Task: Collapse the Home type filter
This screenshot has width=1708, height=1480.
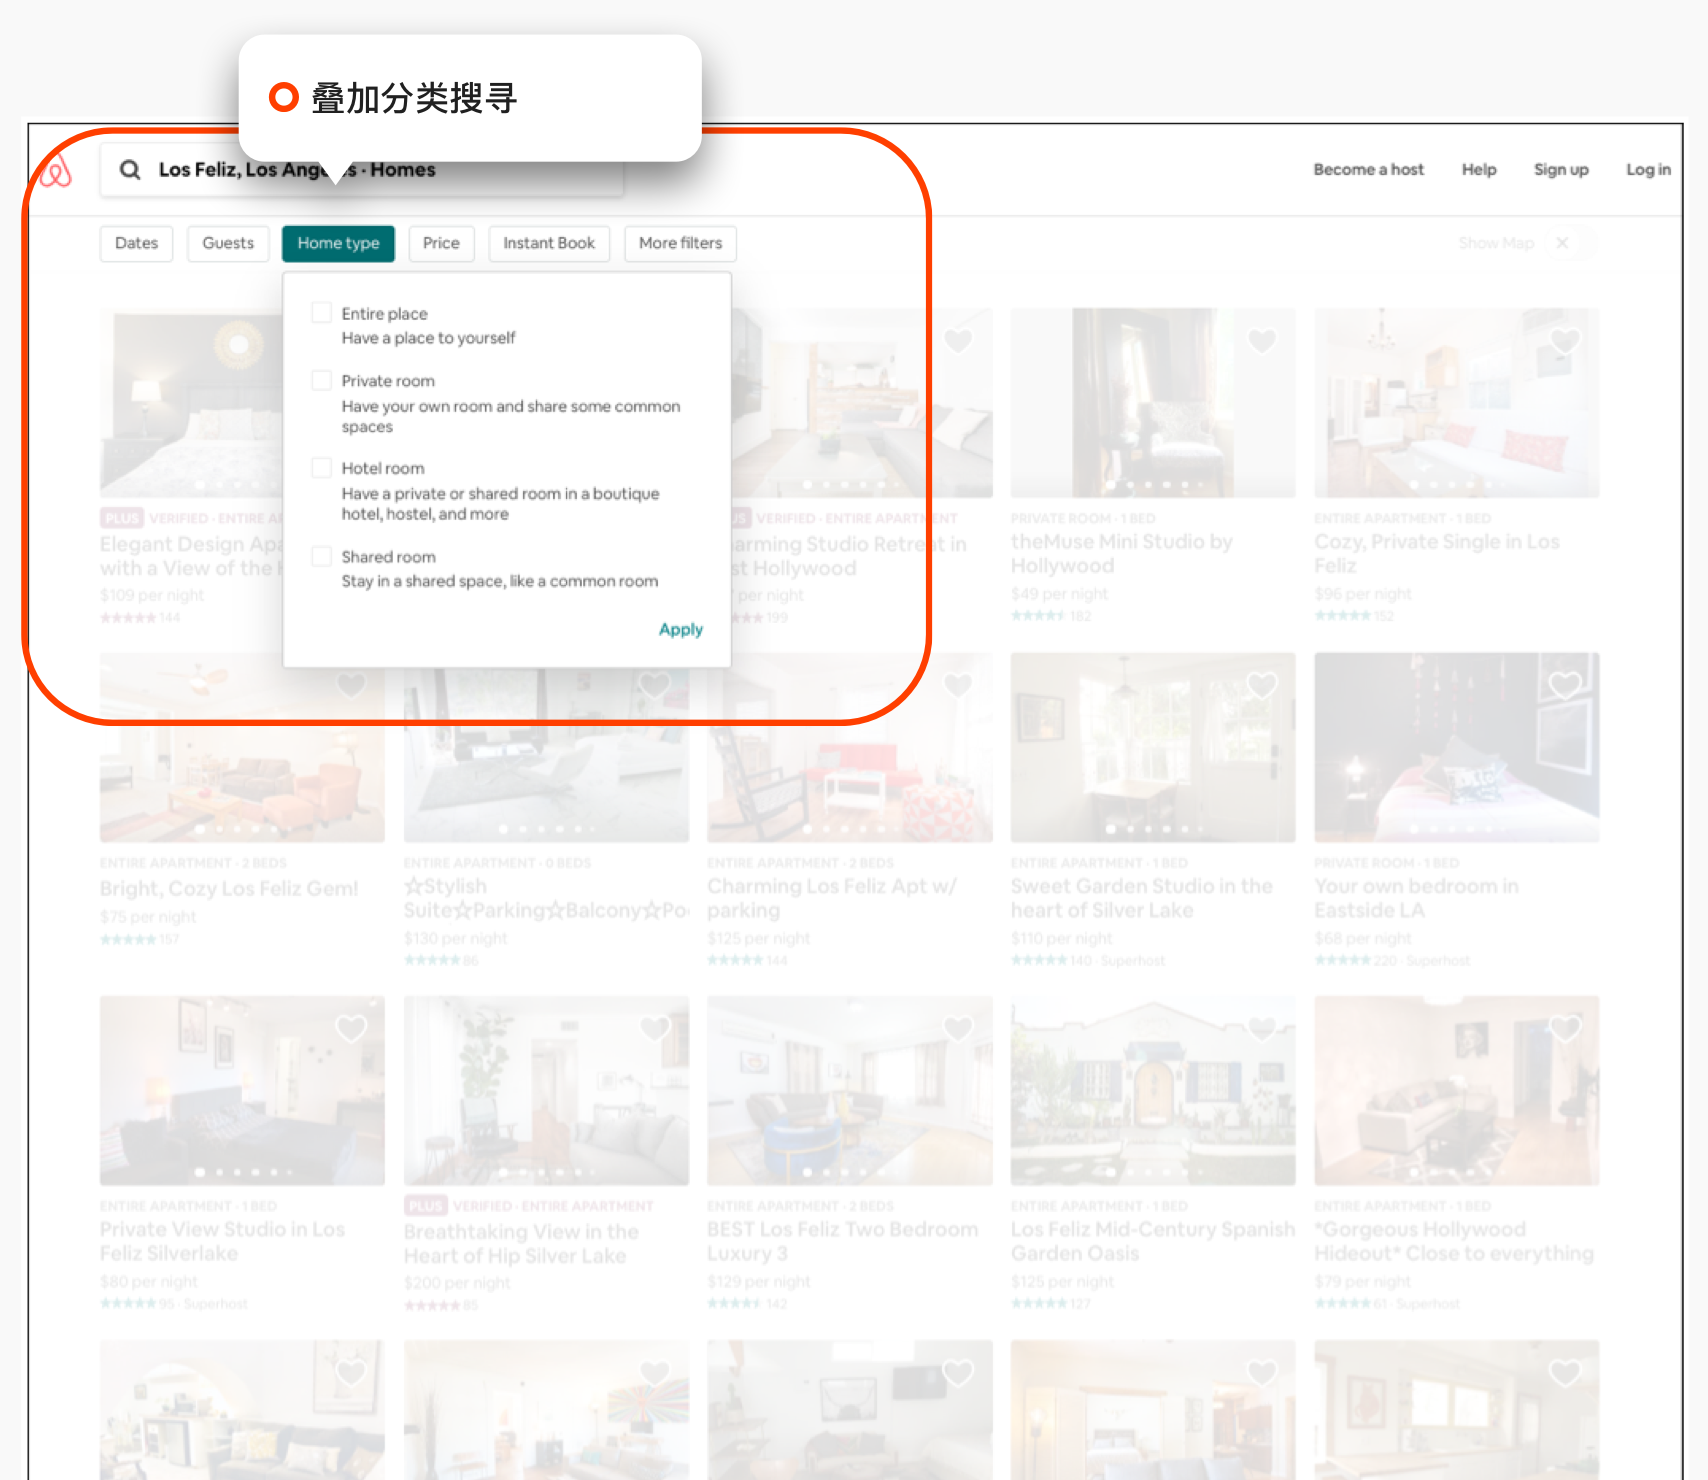Action: 338,243
